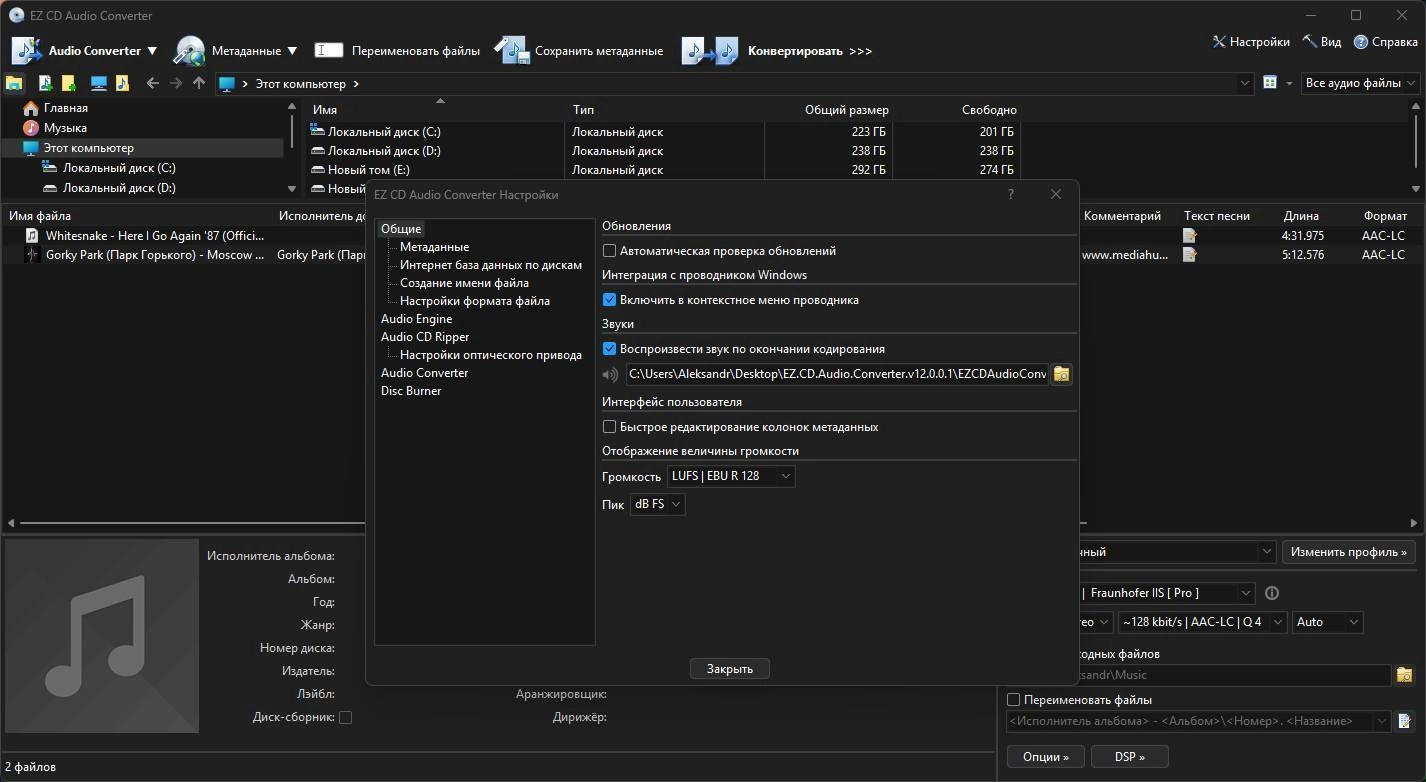
Task: Browse for notification sound file
Action: tap(1062, 374)
